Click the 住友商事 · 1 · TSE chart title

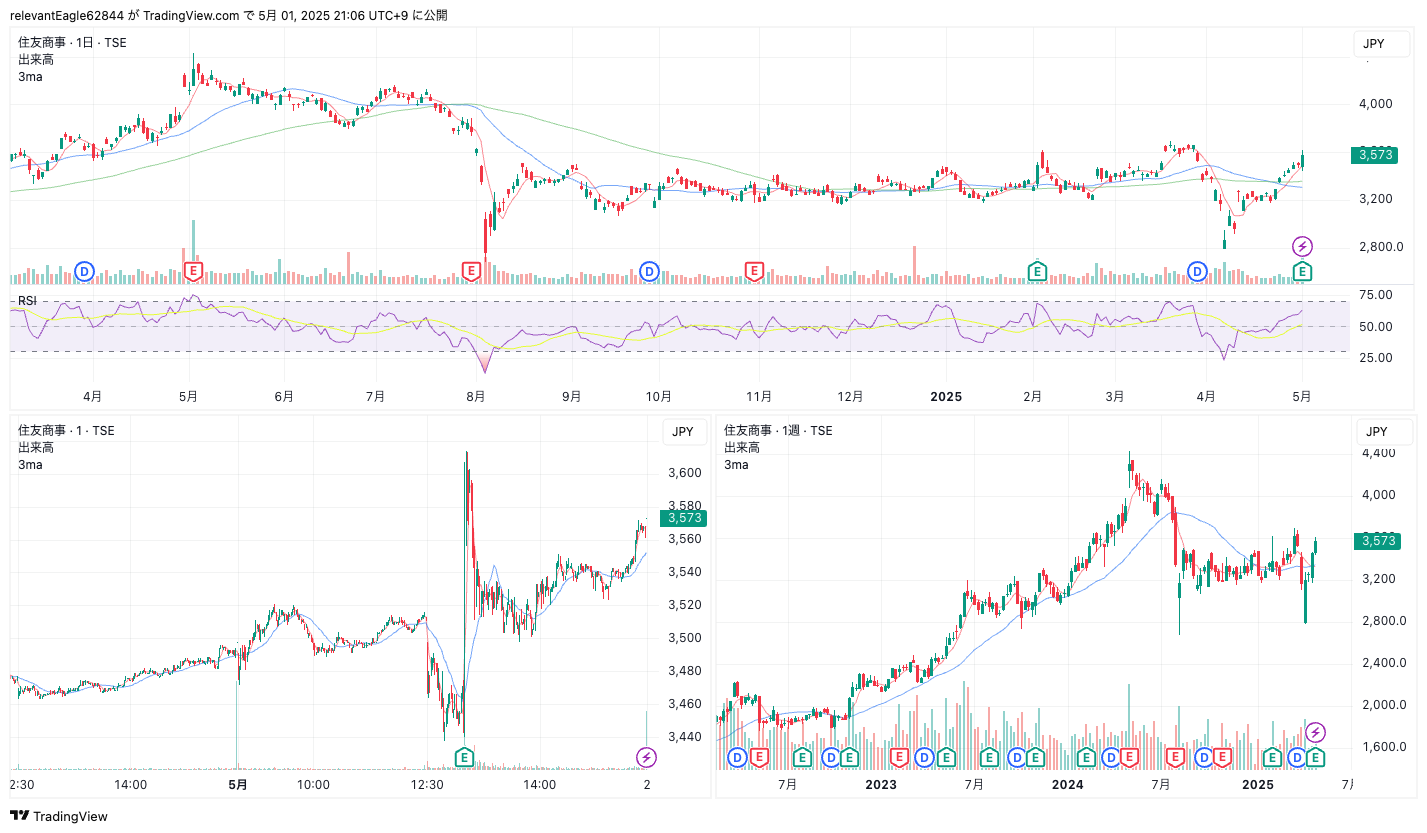[x=66, y=431]
